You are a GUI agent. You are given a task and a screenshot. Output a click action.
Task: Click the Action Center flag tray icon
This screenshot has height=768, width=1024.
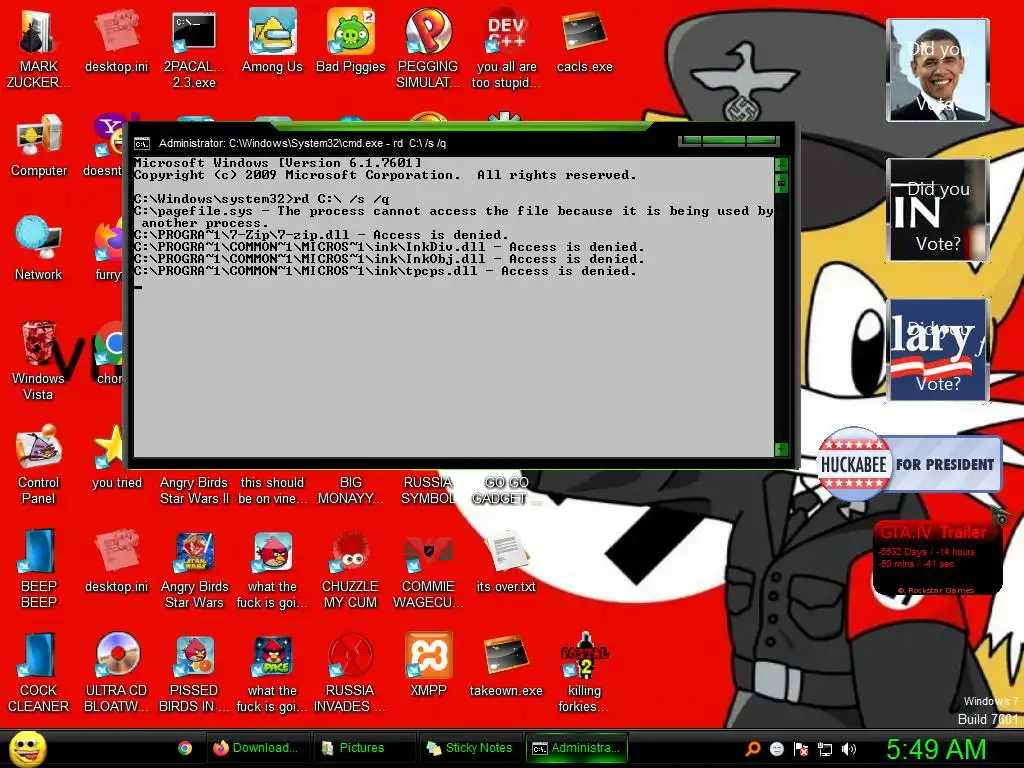(x=801, y=749)
